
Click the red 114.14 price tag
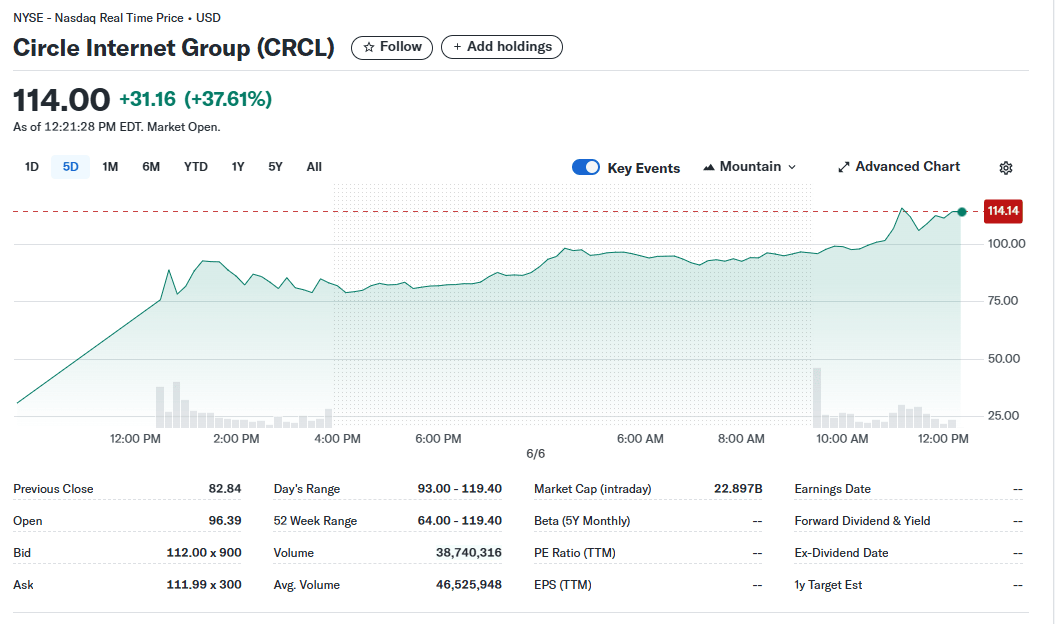click(x=1003, y=211)
